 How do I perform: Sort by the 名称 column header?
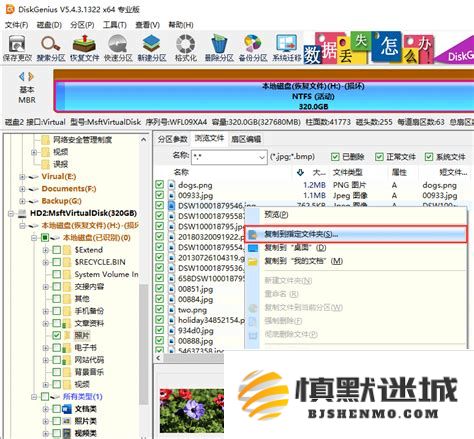(x=181, y=172)
